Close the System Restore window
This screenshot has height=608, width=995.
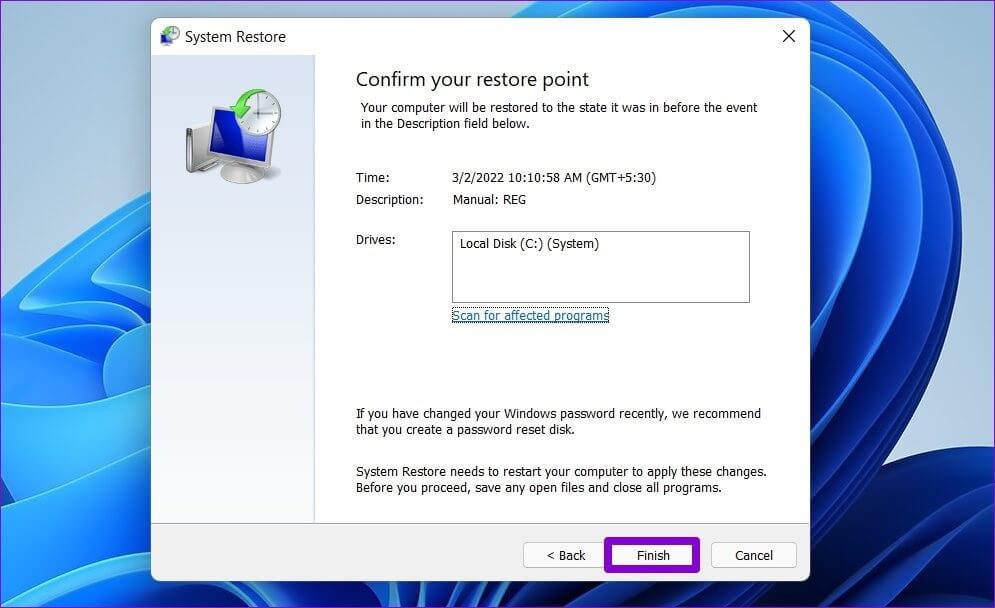point(789,36)
